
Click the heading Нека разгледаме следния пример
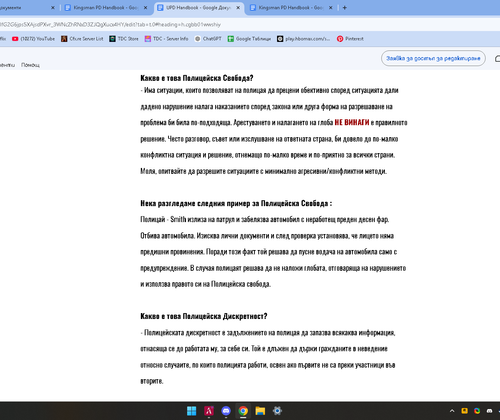pos(236,203)
